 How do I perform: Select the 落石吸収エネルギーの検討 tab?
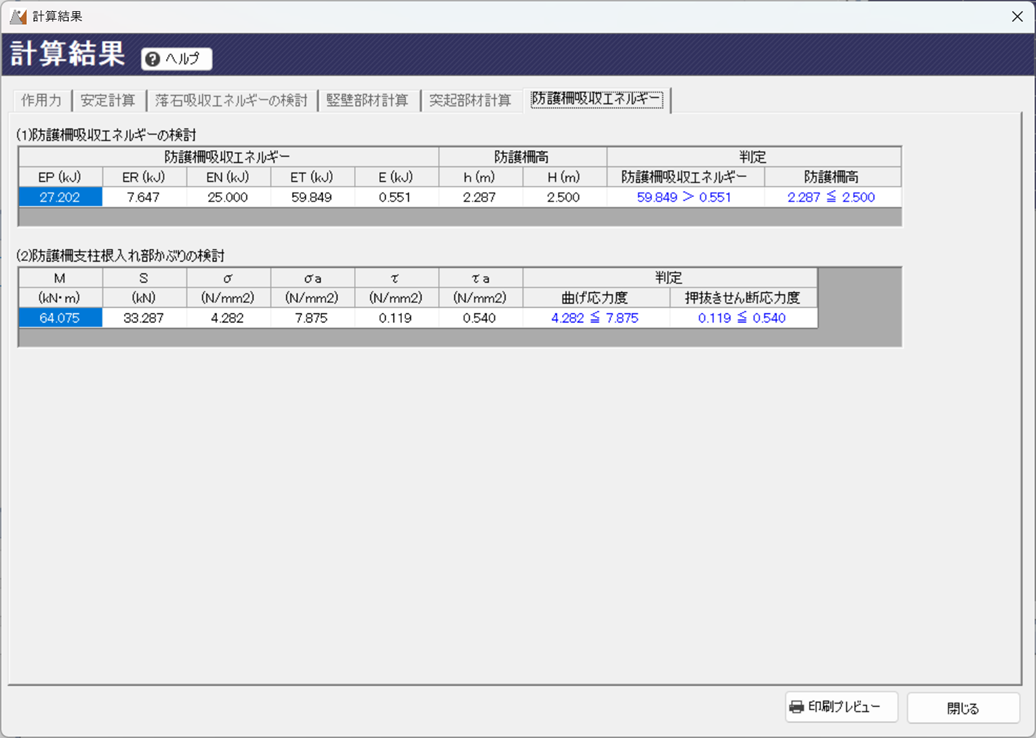[231, 100]
